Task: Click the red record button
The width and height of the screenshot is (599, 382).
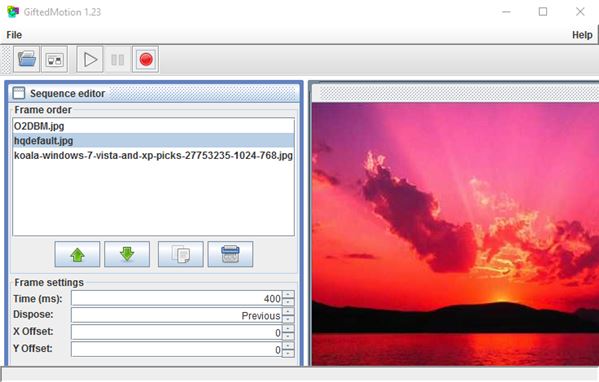Action: (146, 59)
